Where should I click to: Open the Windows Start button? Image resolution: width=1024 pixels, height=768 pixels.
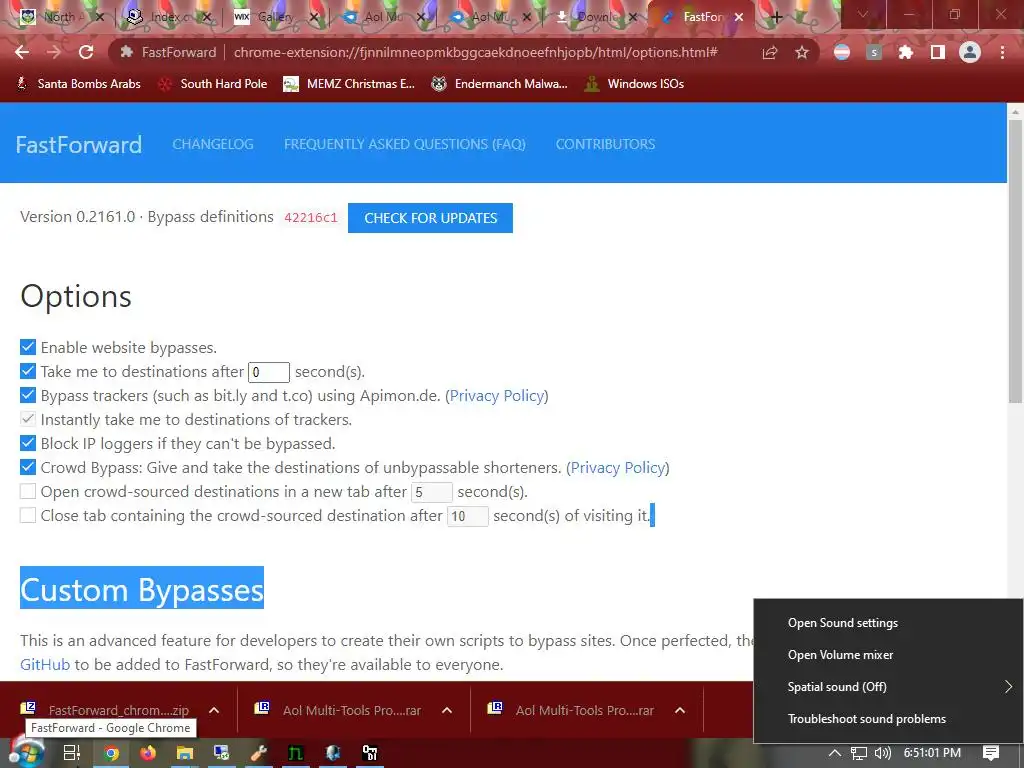pyautogui.click(x=25, y=753)
